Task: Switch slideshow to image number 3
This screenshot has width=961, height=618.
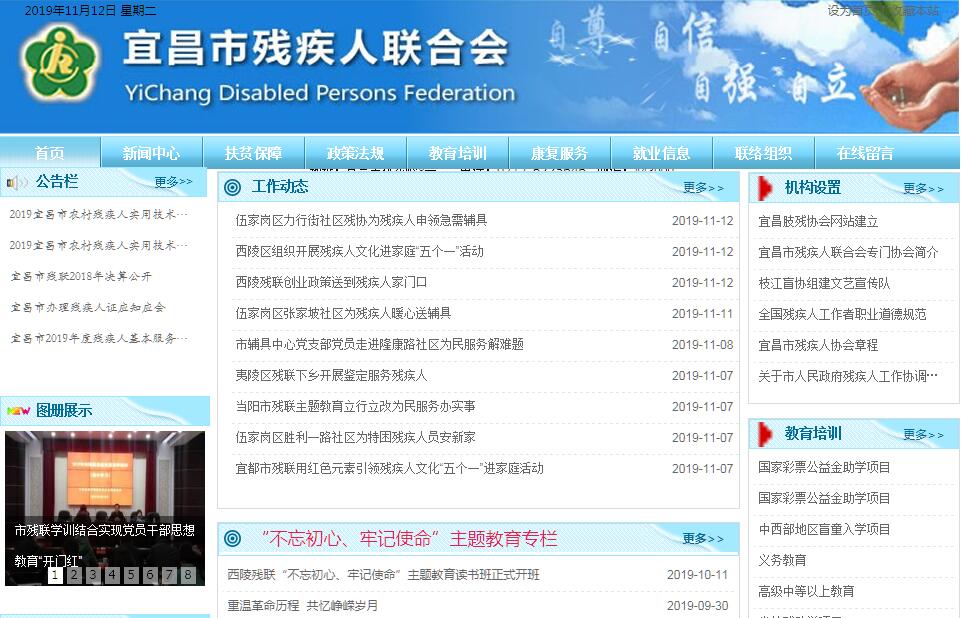Action: click(x=92, y=574)
